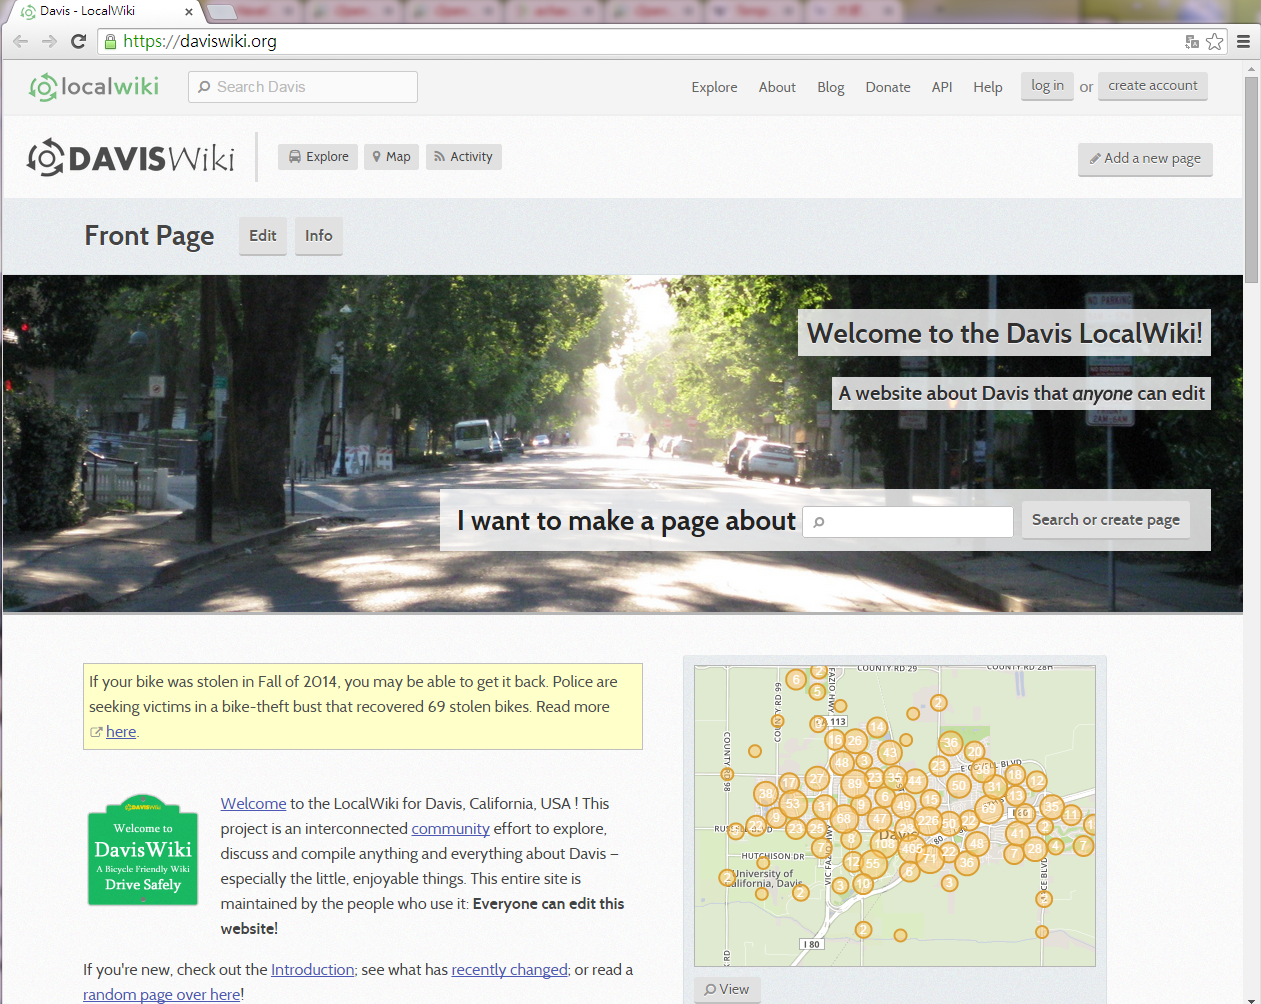
Task: Click the View map button
Action: [x=727, y=989]
